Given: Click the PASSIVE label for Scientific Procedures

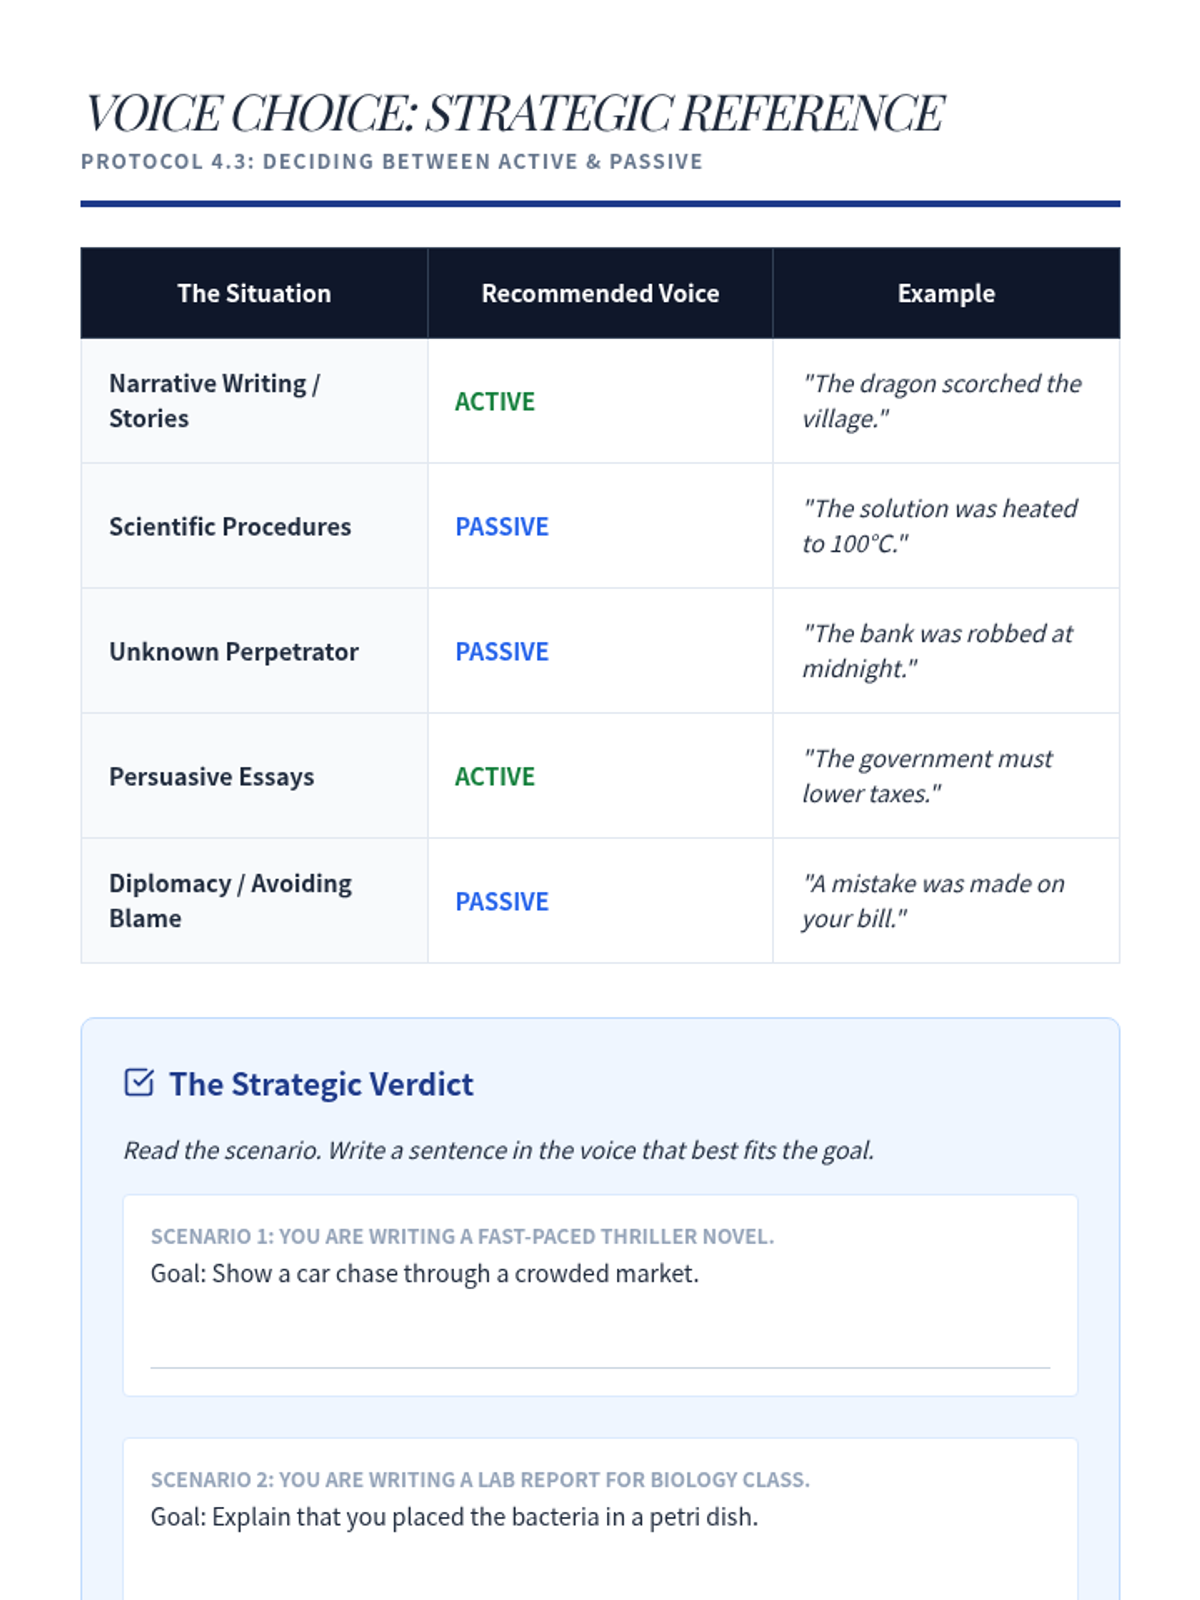Looking at the screenshot, I should click(502, 527).
